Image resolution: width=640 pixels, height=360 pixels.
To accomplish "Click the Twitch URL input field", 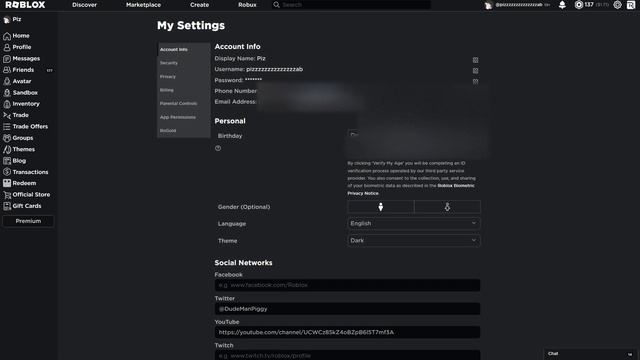I will [347, 355].
